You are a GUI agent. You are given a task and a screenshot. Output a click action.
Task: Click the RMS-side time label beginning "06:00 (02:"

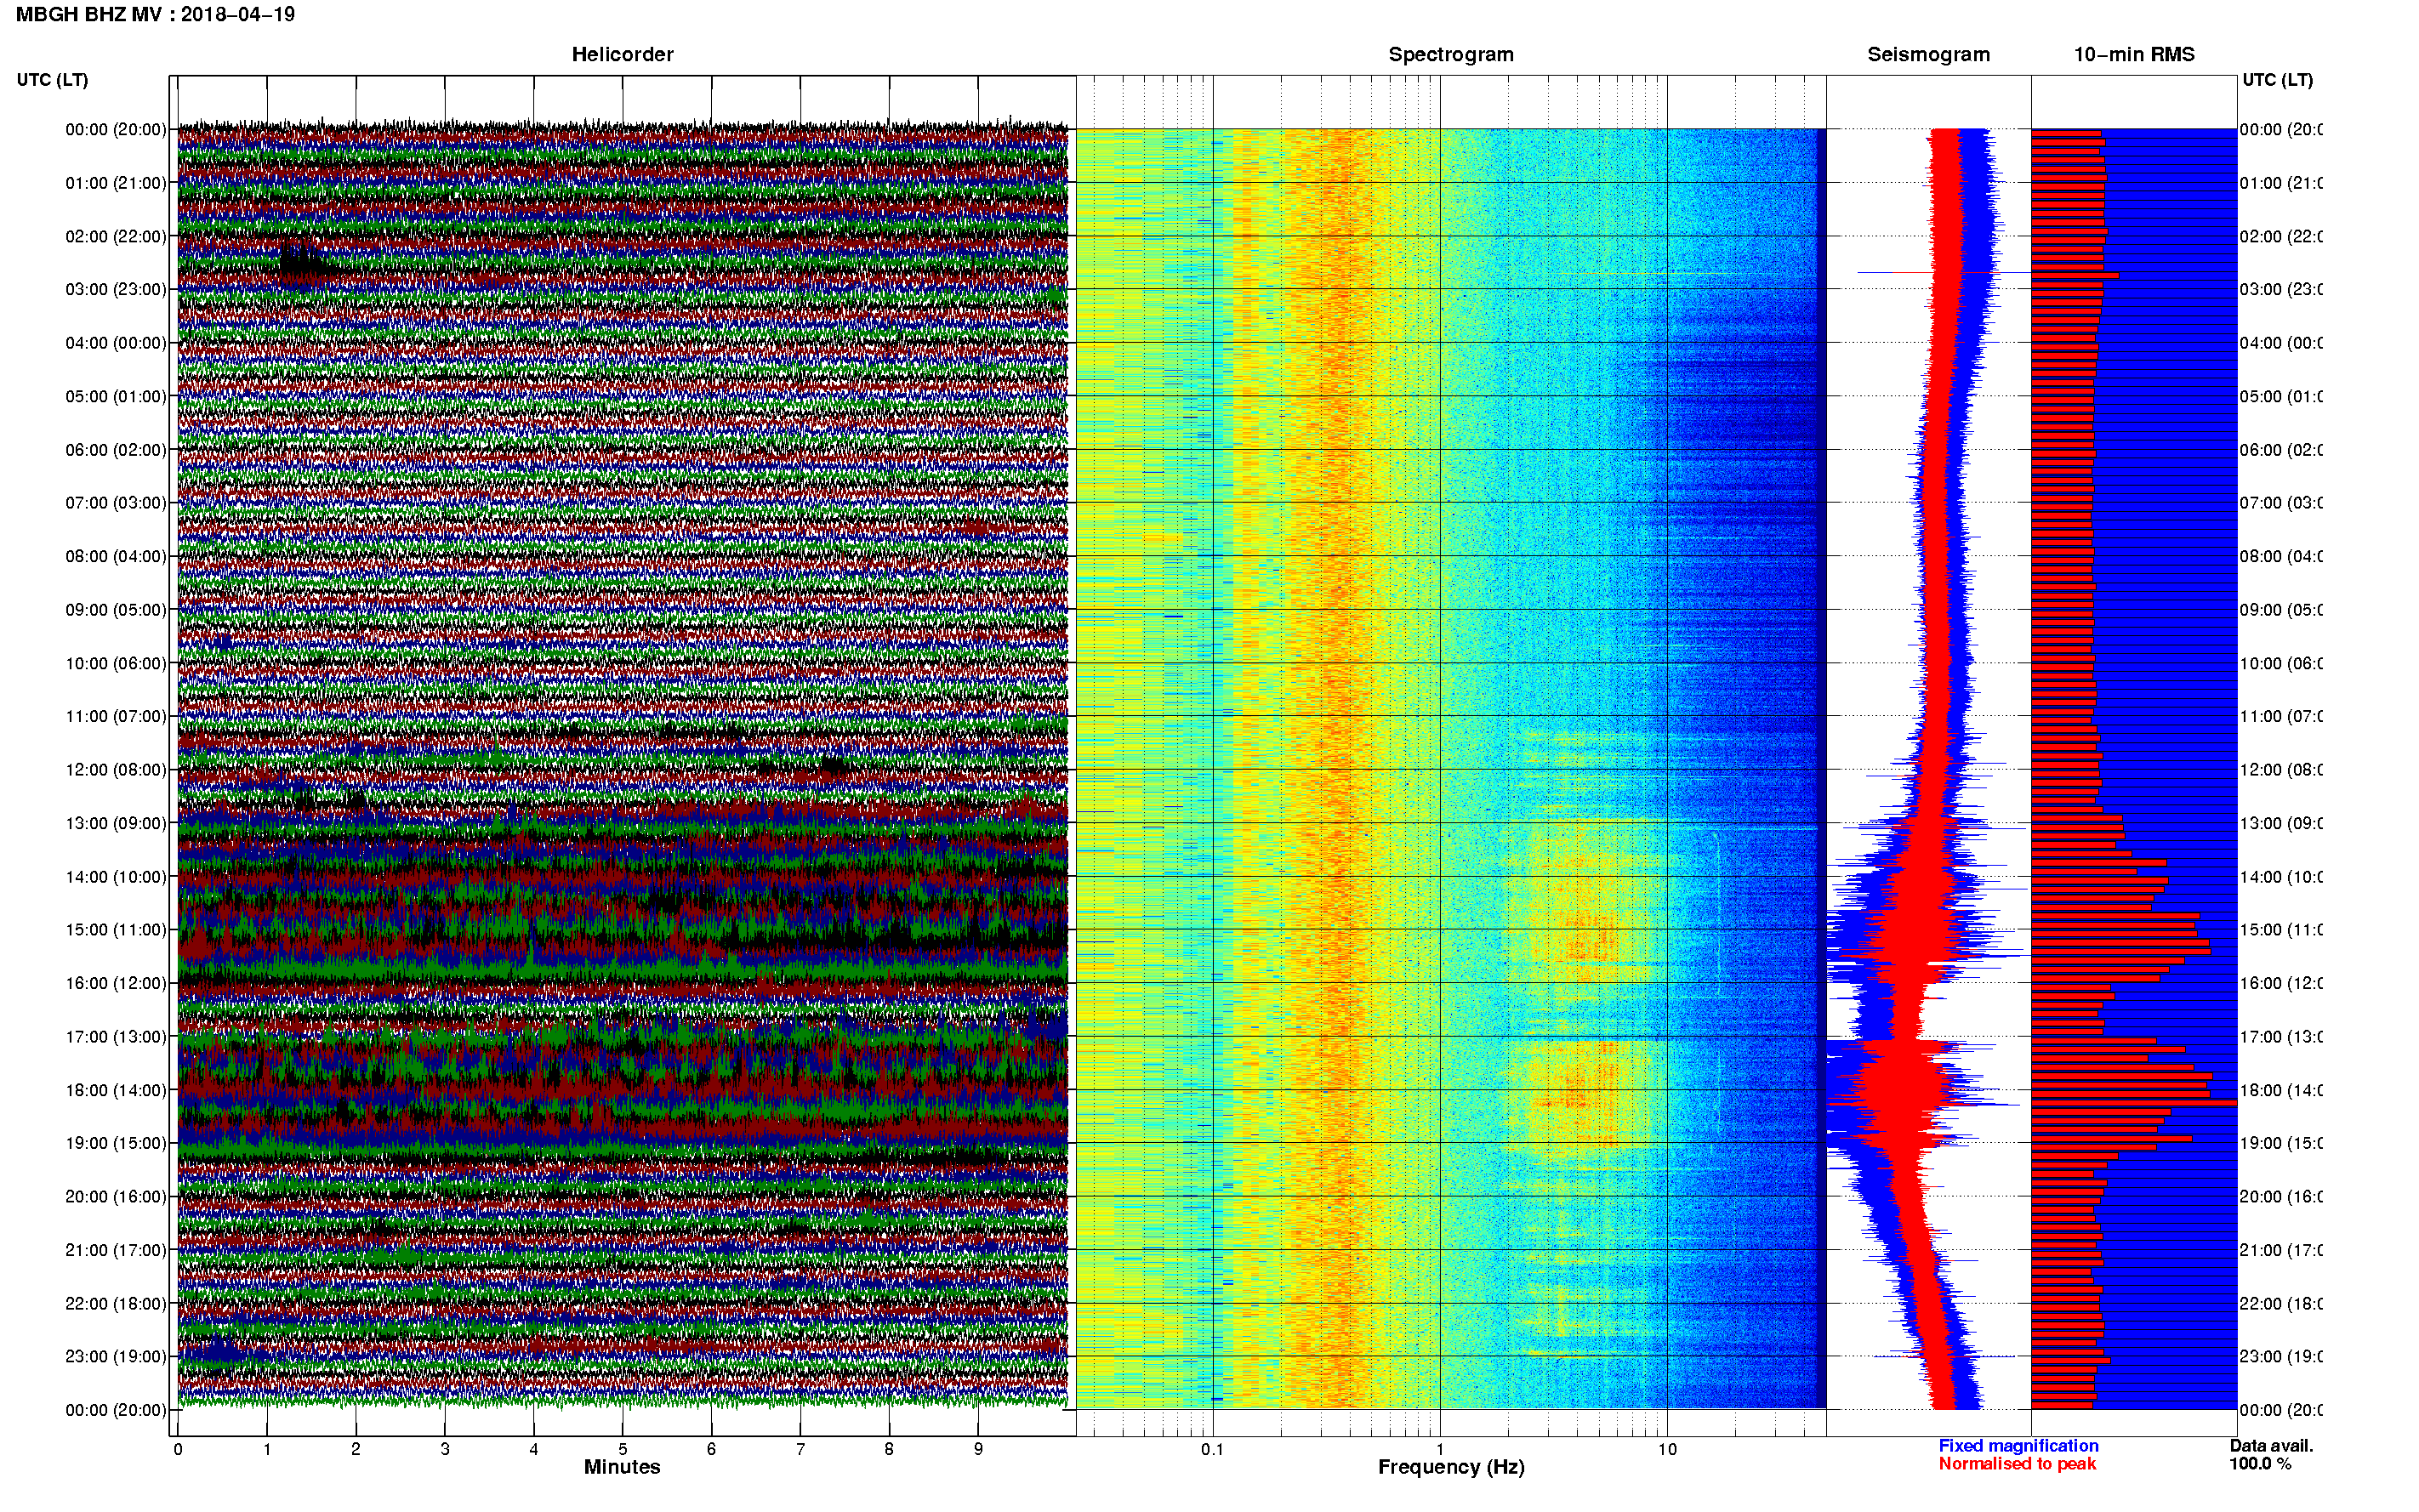tap(2281, 450)
